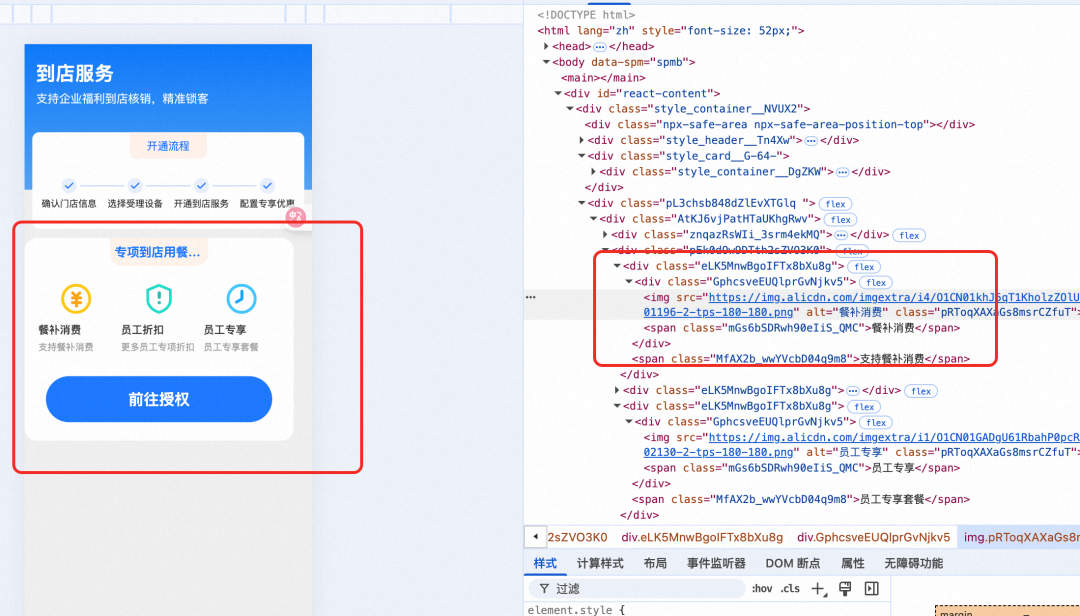The height and width of the screenshot is (616, 1080).
Task: Click the new style rule plus icon
Action: 818,589
